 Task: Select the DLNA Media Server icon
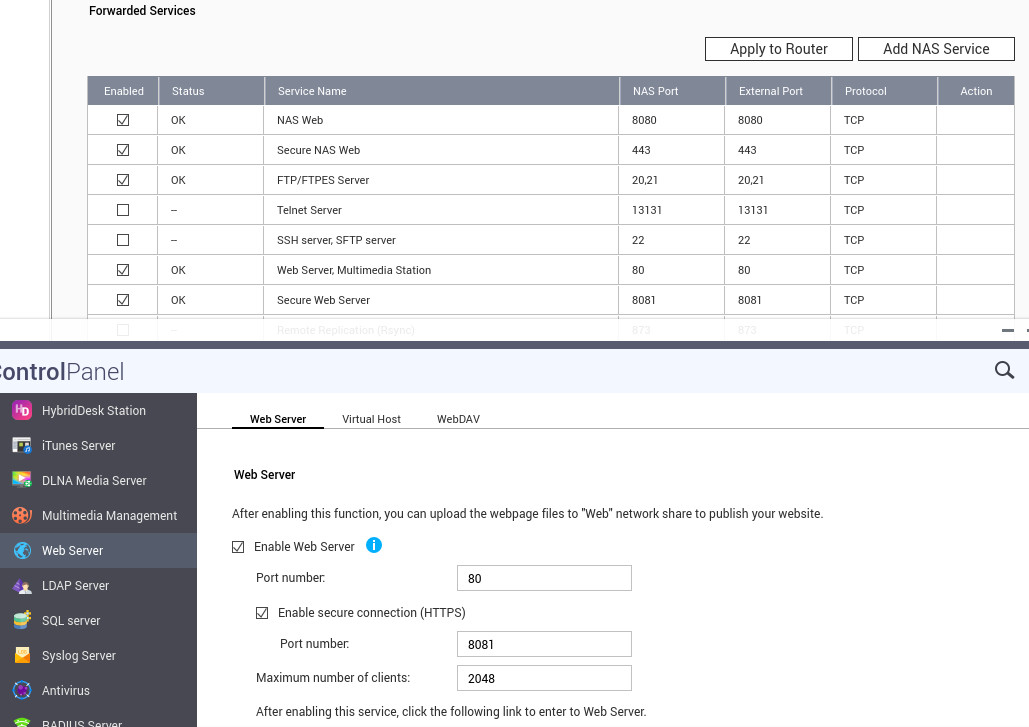[x=22, y=480]
